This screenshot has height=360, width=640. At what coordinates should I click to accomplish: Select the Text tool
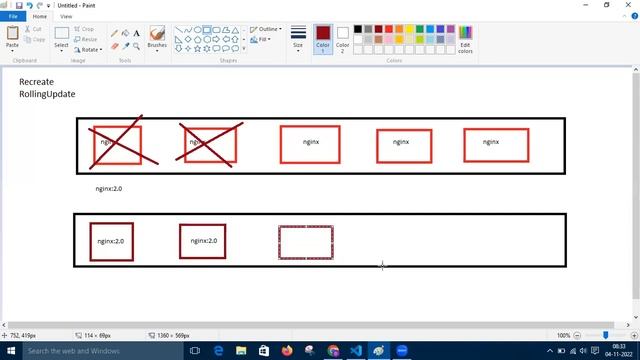[136, 33]
